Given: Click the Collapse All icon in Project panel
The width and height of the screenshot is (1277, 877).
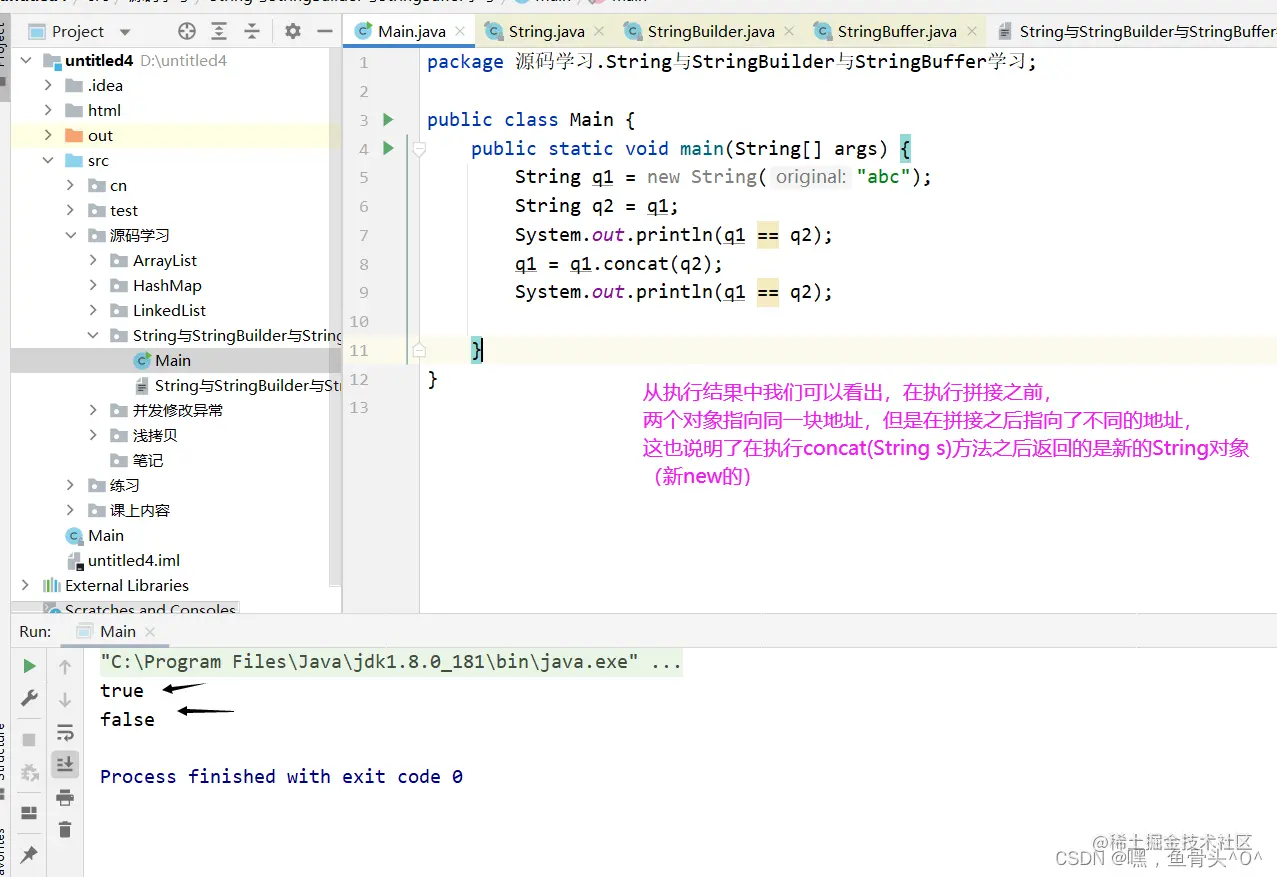Looking at the screenshot, I should [251, 31].
